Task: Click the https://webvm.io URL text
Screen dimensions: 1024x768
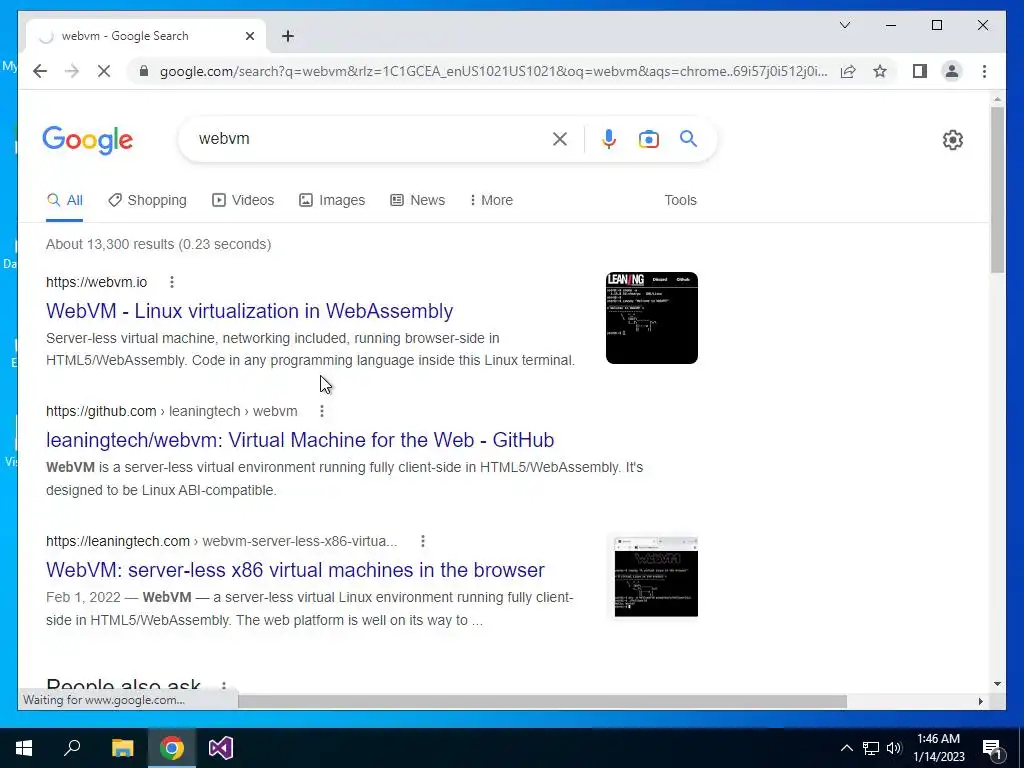Action: pyautogui.click(x=97, y=282)
